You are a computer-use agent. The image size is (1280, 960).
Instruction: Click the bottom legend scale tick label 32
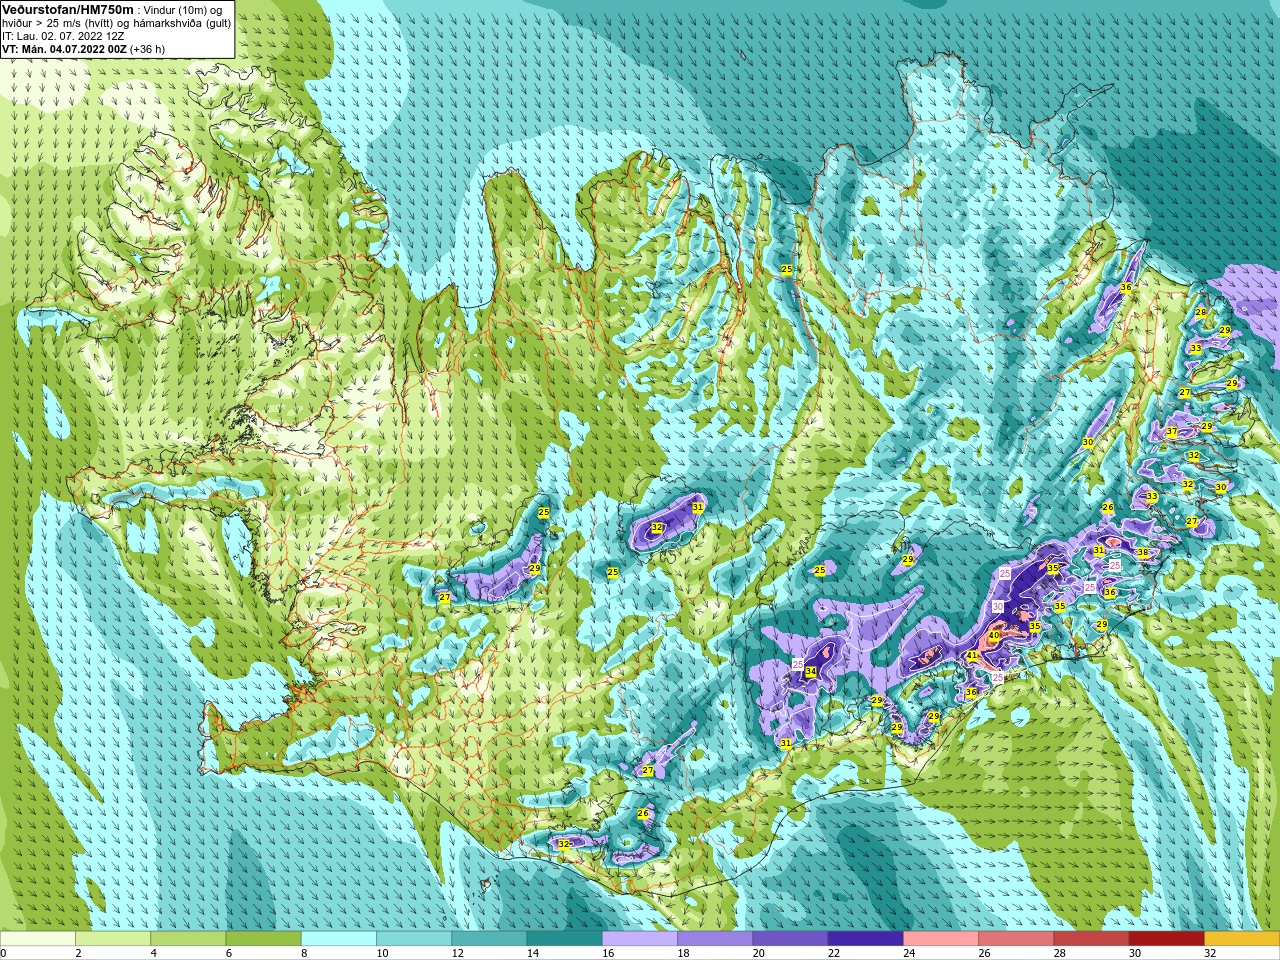tap(1210, 953)
